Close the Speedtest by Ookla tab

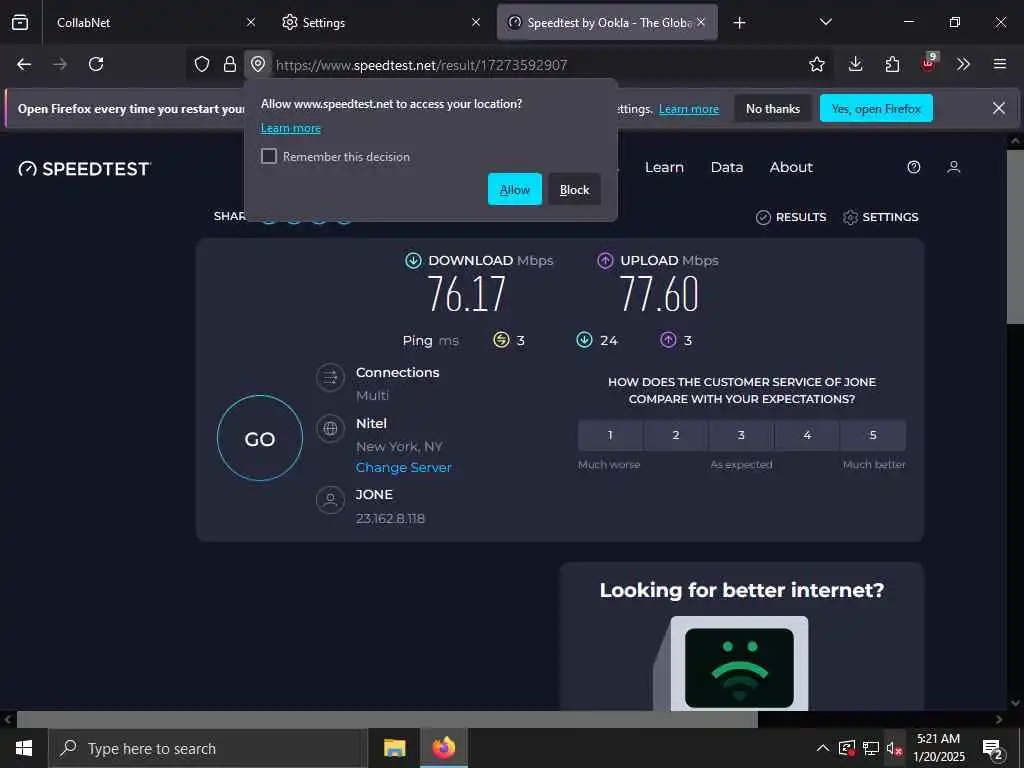coord(701,22)
